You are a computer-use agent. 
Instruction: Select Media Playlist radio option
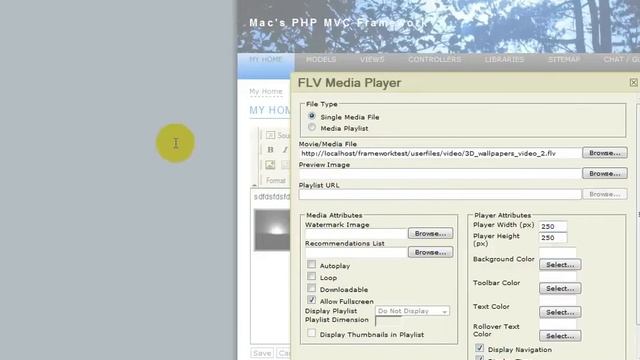pyautogui.click(x=312, y=127)
